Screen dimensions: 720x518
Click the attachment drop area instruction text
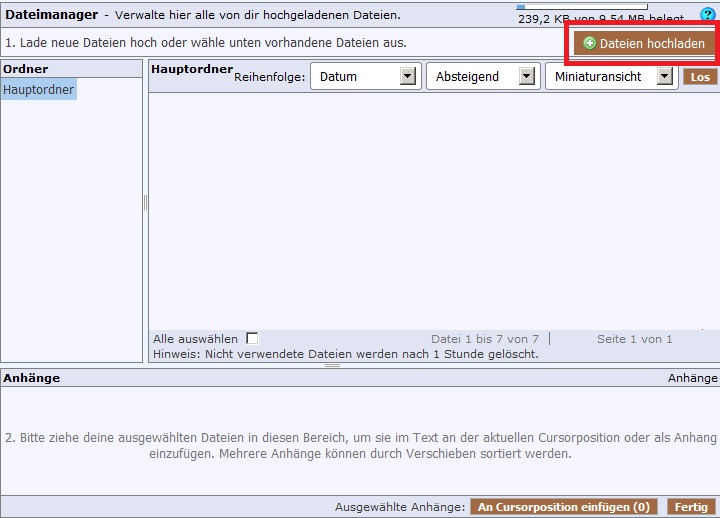[x=360, y=446]
